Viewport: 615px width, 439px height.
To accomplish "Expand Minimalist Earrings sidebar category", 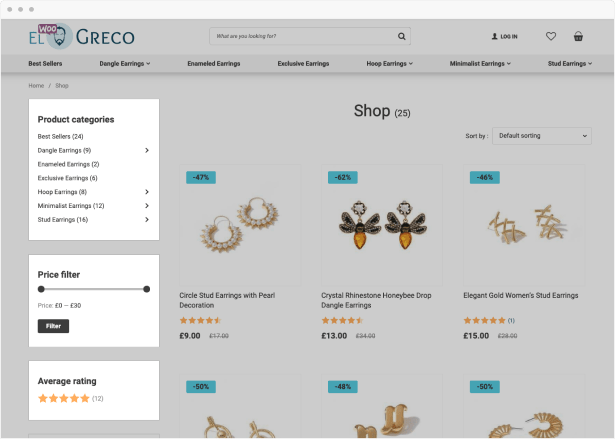I will (x=147, y=205).
